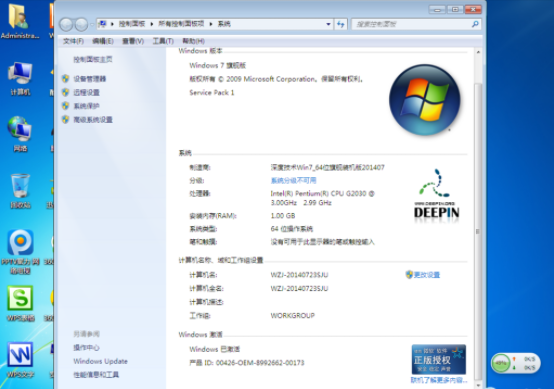This screenshot has width=554, height=389.
Task: Click the 更改设置 link
Action: 426,275
